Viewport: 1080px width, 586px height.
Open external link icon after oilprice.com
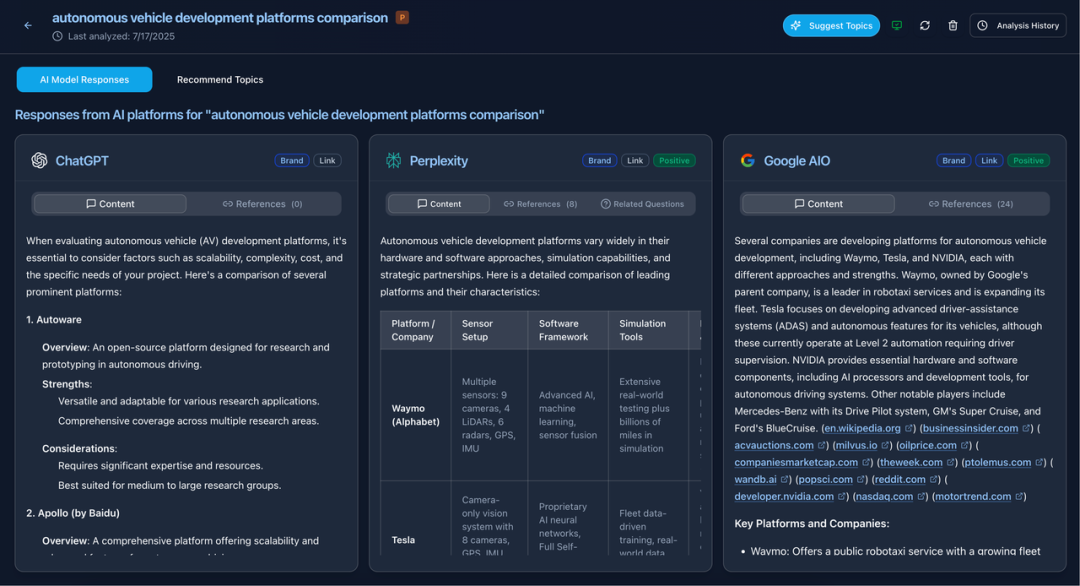point(964,446)
